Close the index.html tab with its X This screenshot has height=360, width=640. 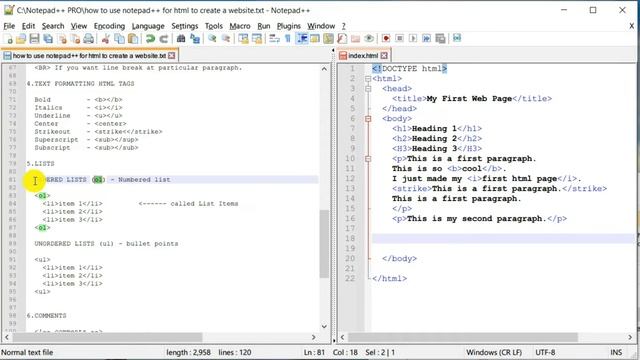point(384,56)
